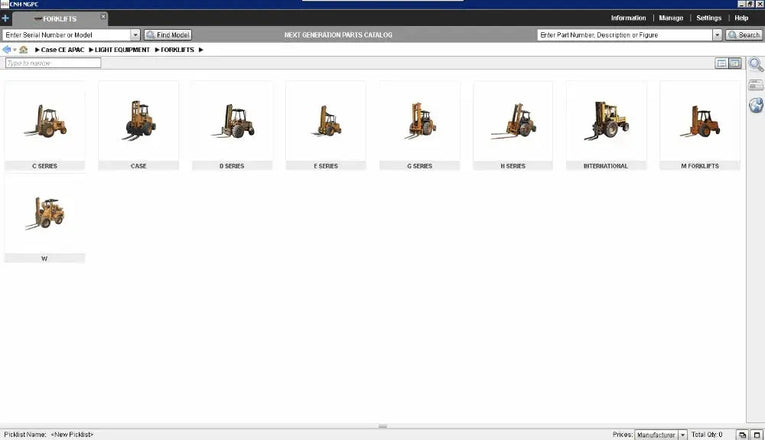Open the globe icon in right sidebar
Screen dimensions: 765x440
click(756, 105)
